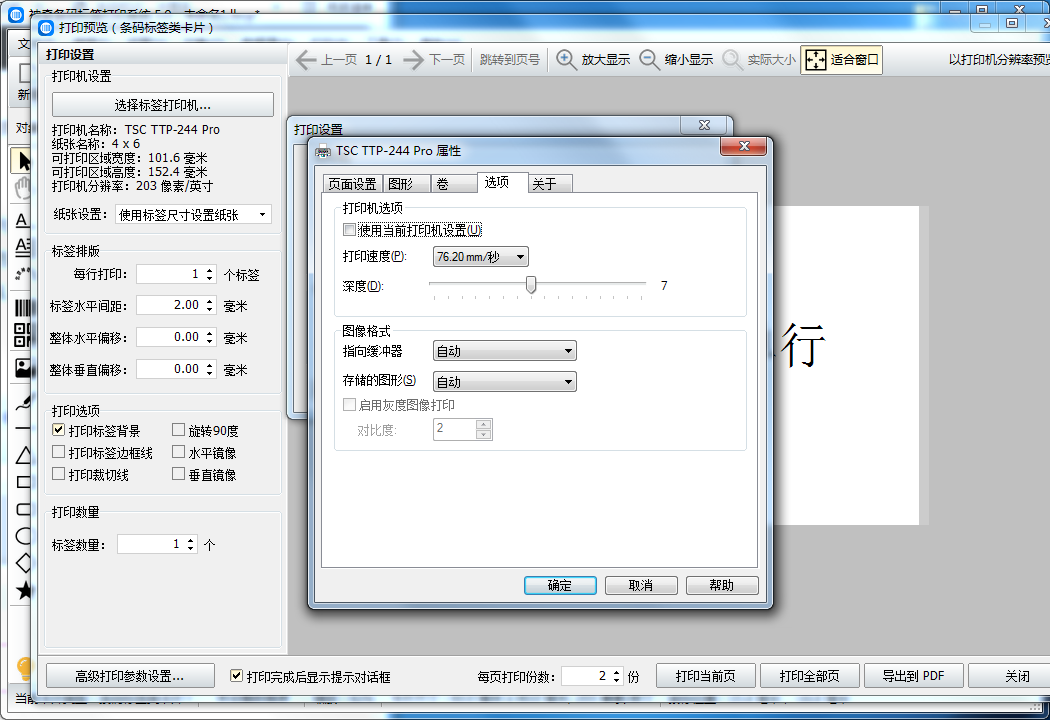Go to previous page with left arrow
The height and width of the screenshot is (720, 1050).
(x=307, y=60)
